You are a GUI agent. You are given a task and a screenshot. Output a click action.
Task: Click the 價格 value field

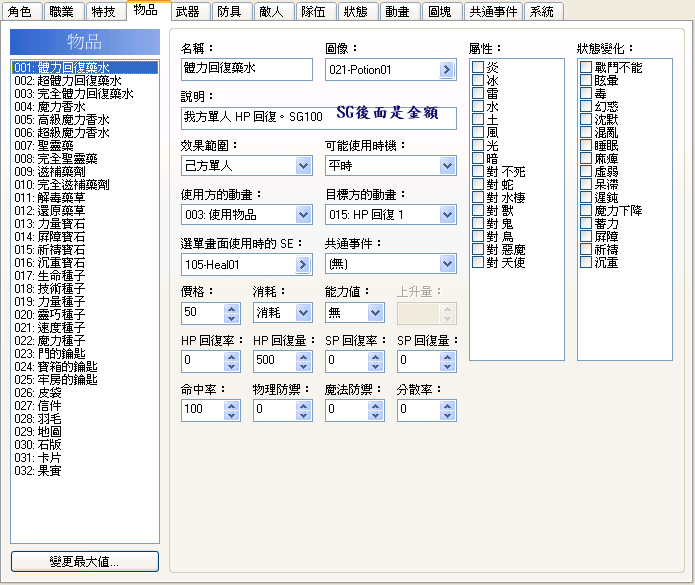tap(203, 313)
